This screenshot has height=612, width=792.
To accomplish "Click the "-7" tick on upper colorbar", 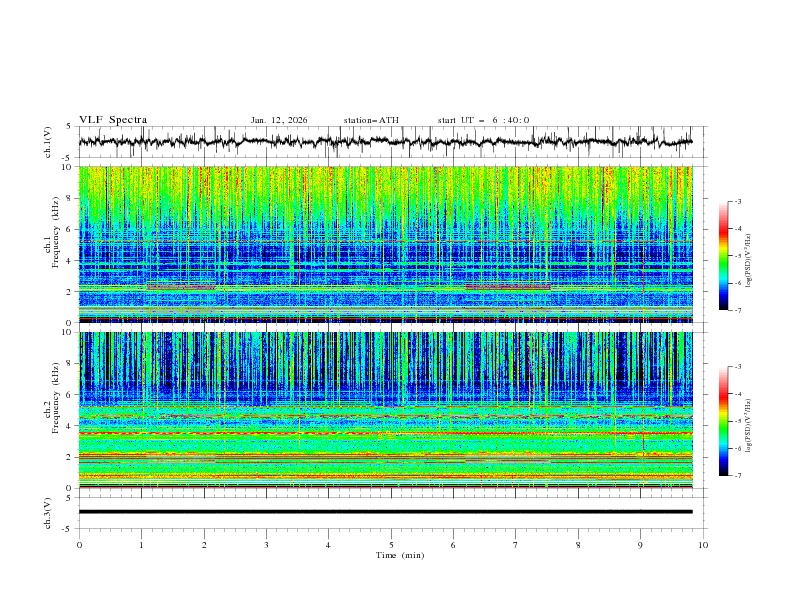I will pyautogui.click(x=737, y=310).
